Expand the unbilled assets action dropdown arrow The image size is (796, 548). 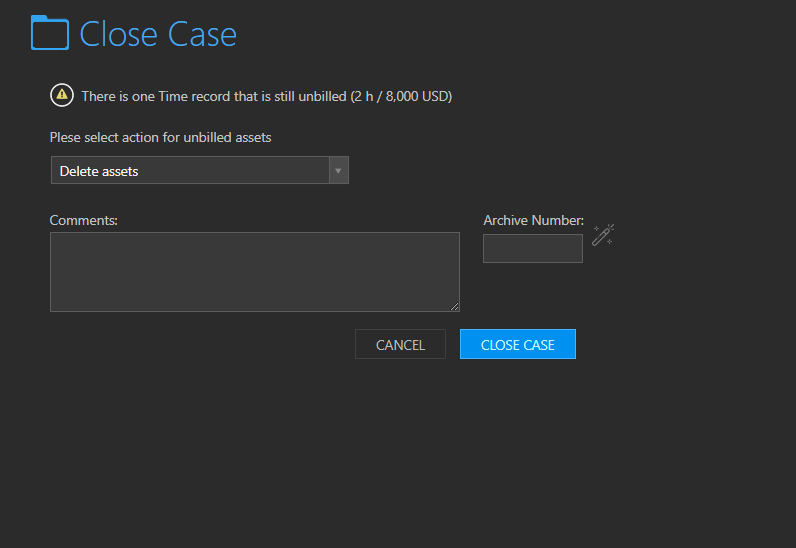[338, 171]
